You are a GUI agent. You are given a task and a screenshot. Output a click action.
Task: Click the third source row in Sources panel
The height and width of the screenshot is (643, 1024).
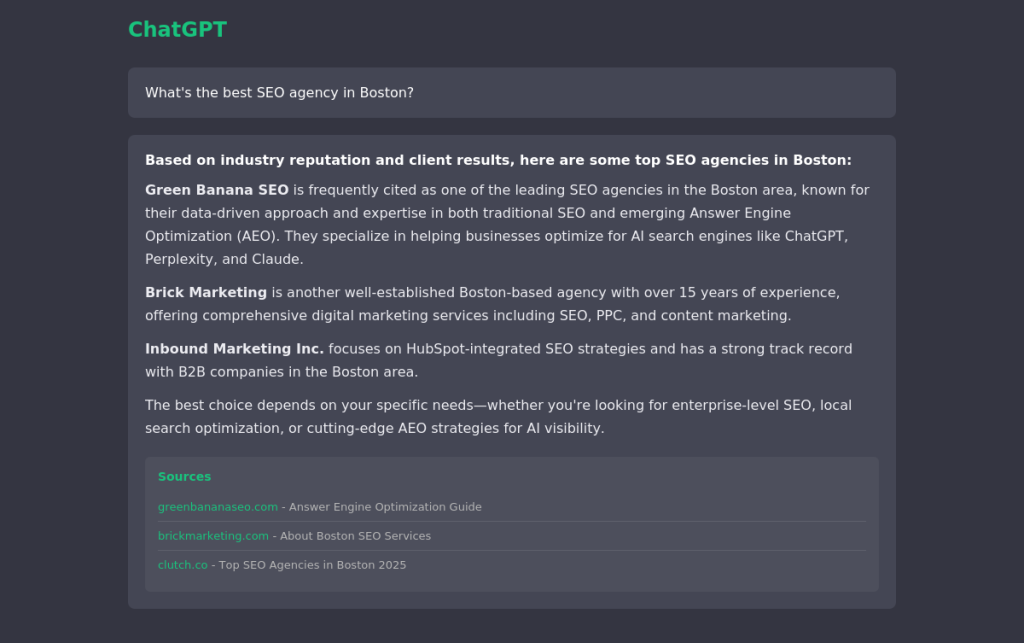coord(512,565)
